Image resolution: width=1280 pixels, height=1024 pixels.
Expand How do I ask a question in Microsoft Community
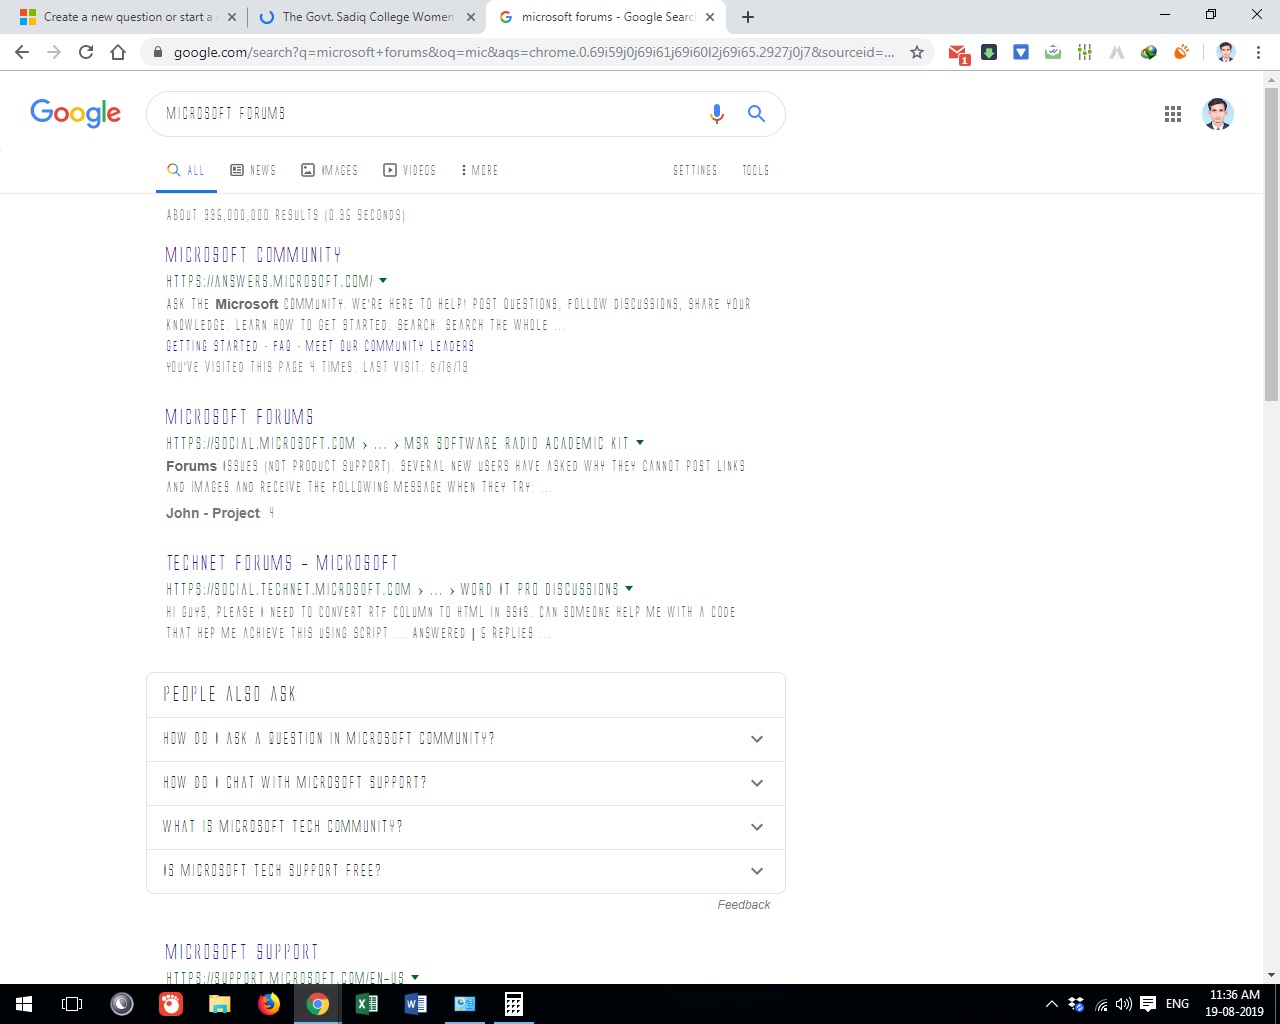pyautogui.click(x=466, y=739)
